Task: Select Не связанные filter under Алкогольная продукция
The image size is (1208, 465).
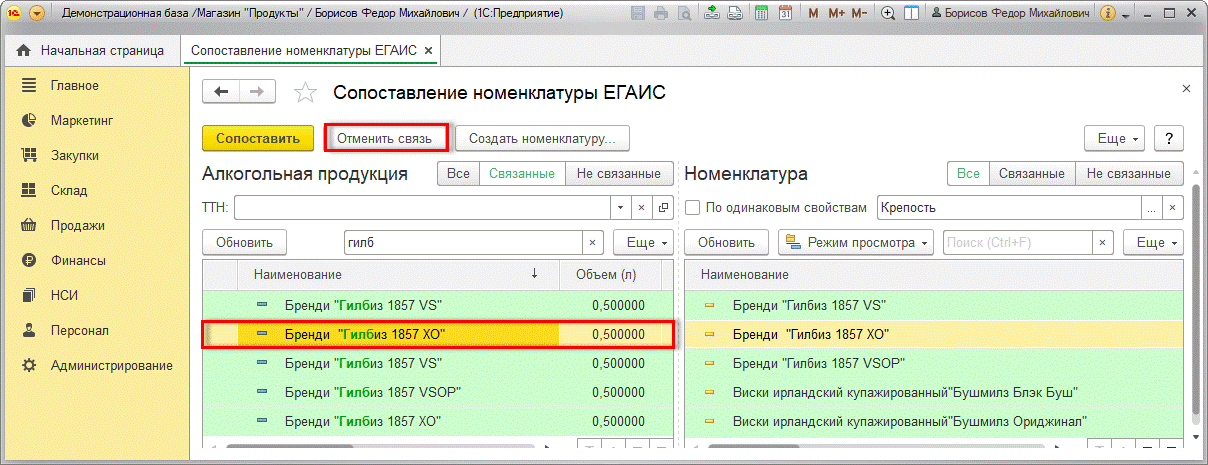Action: pos(618,173)
